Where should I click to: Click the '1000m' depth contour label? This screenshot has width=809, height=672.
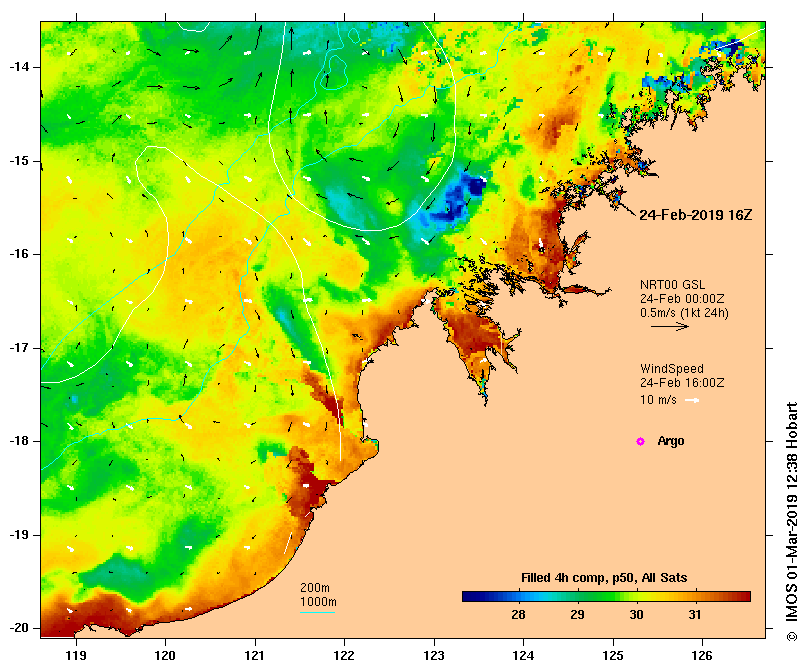tap(318, 602)
